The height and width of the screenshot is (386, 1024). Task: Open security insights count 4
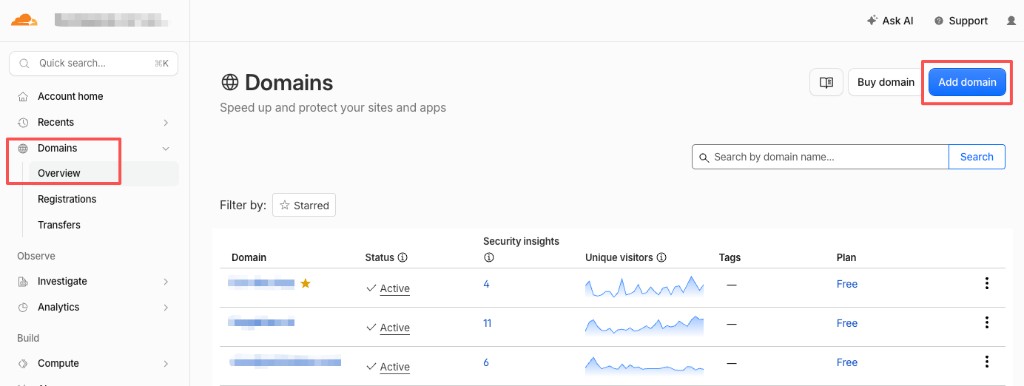pos(487,284)
